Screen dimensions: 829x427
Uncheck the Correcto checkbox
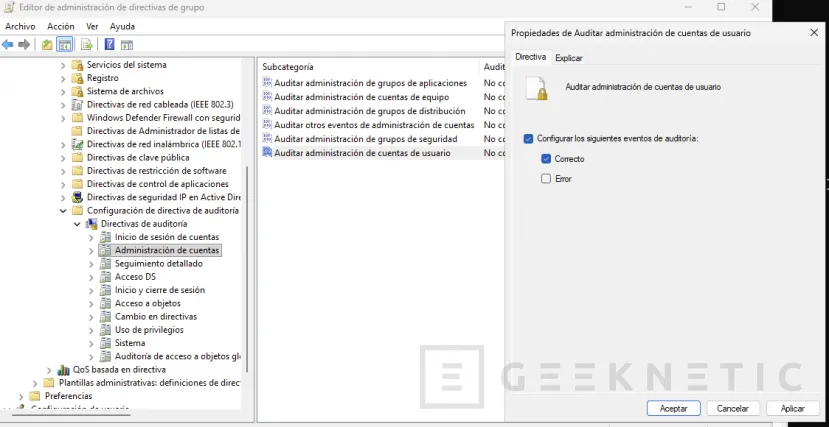pyautogui.click(x=546, y=159)
